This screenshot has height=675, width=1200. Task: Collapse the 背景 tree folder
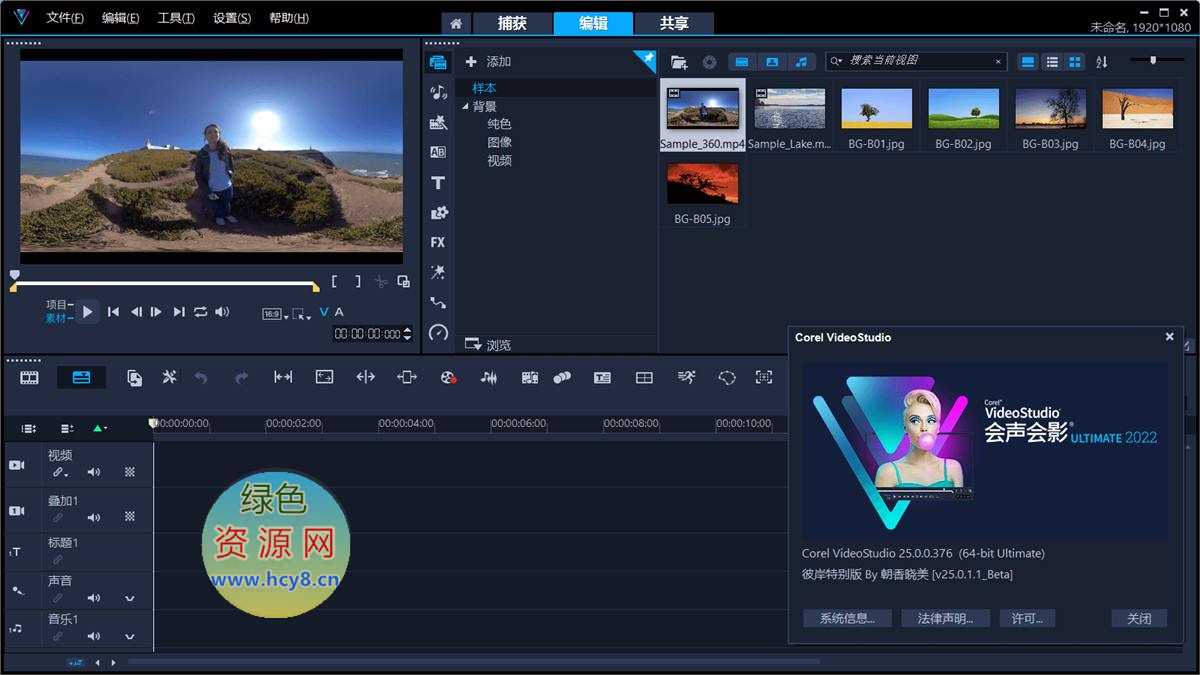coord(465,107)
